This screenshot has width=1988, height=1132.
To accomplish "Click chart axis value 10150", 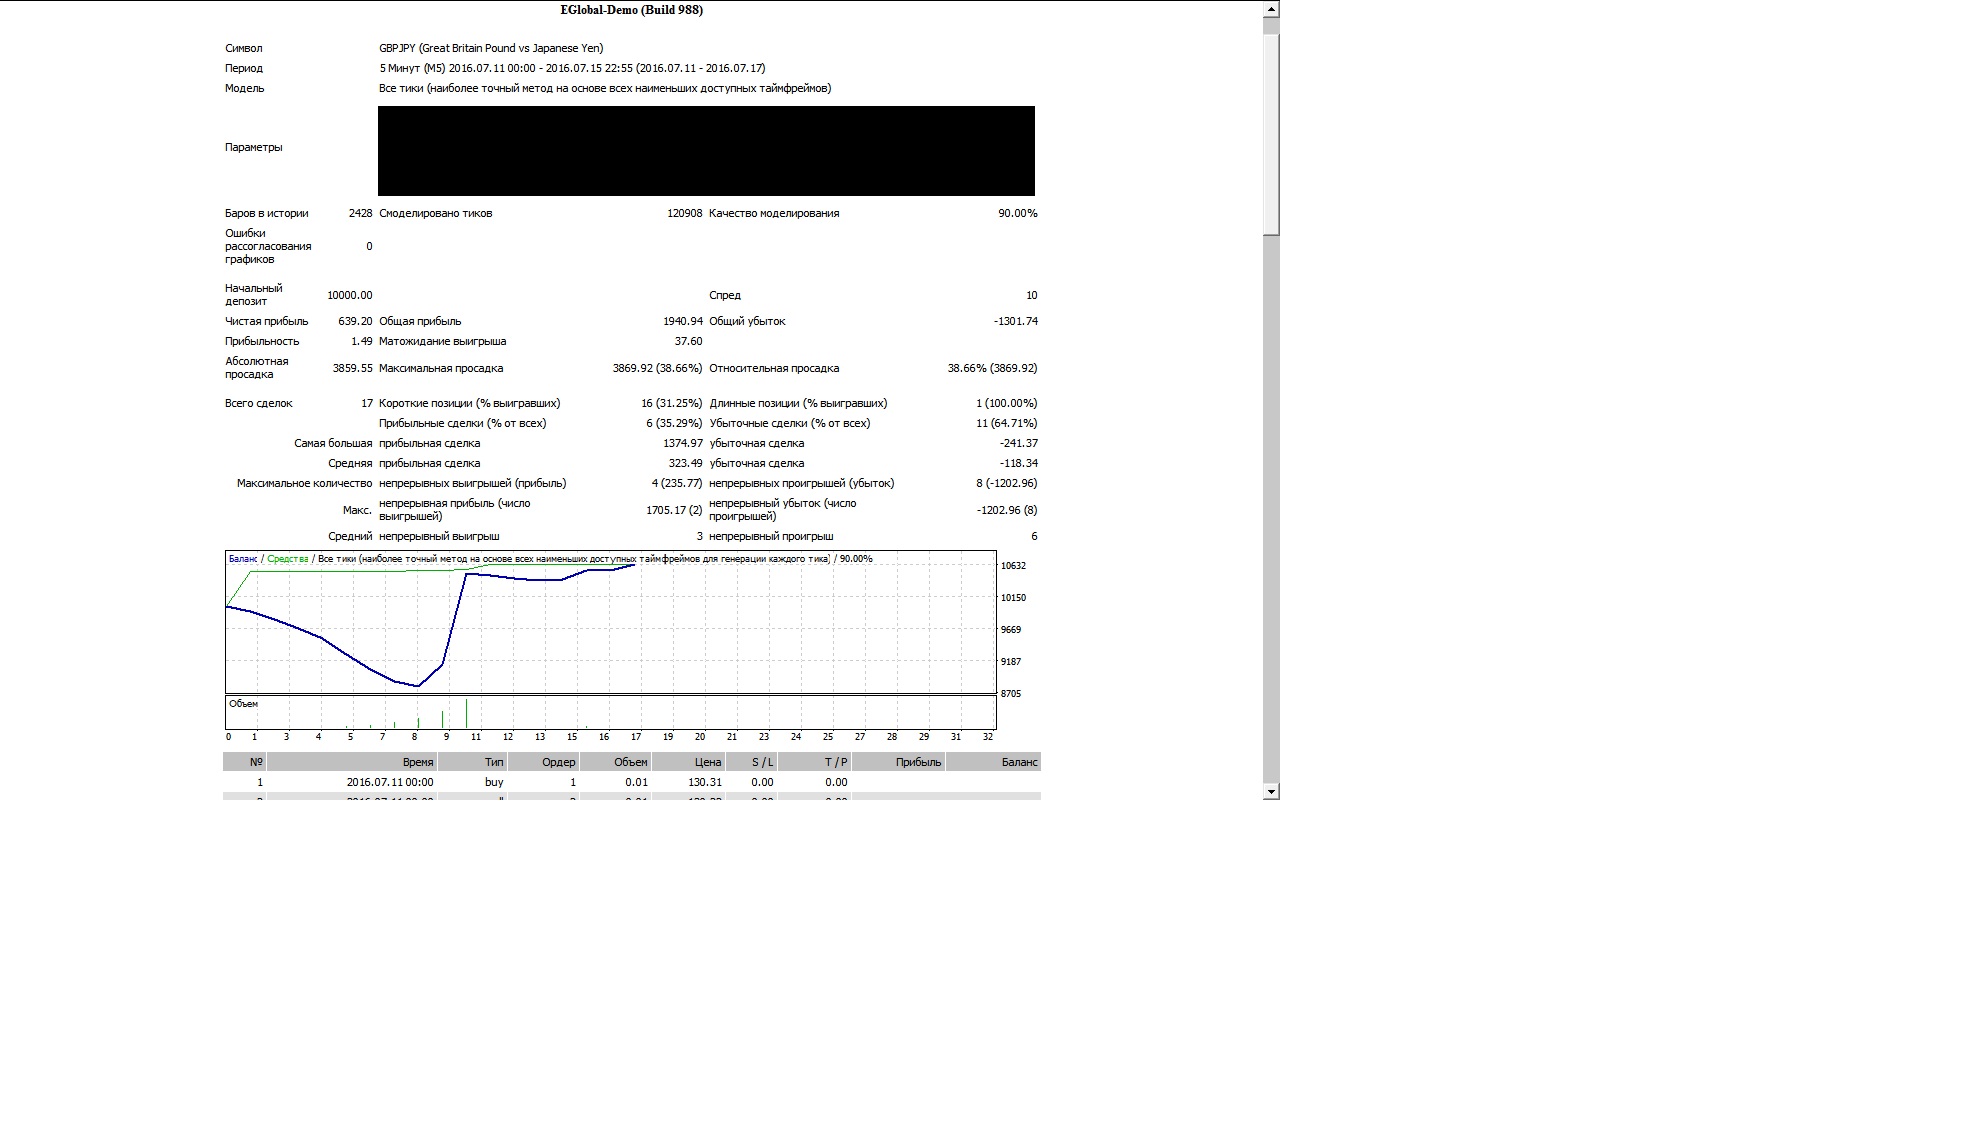I will point(1013,598).
